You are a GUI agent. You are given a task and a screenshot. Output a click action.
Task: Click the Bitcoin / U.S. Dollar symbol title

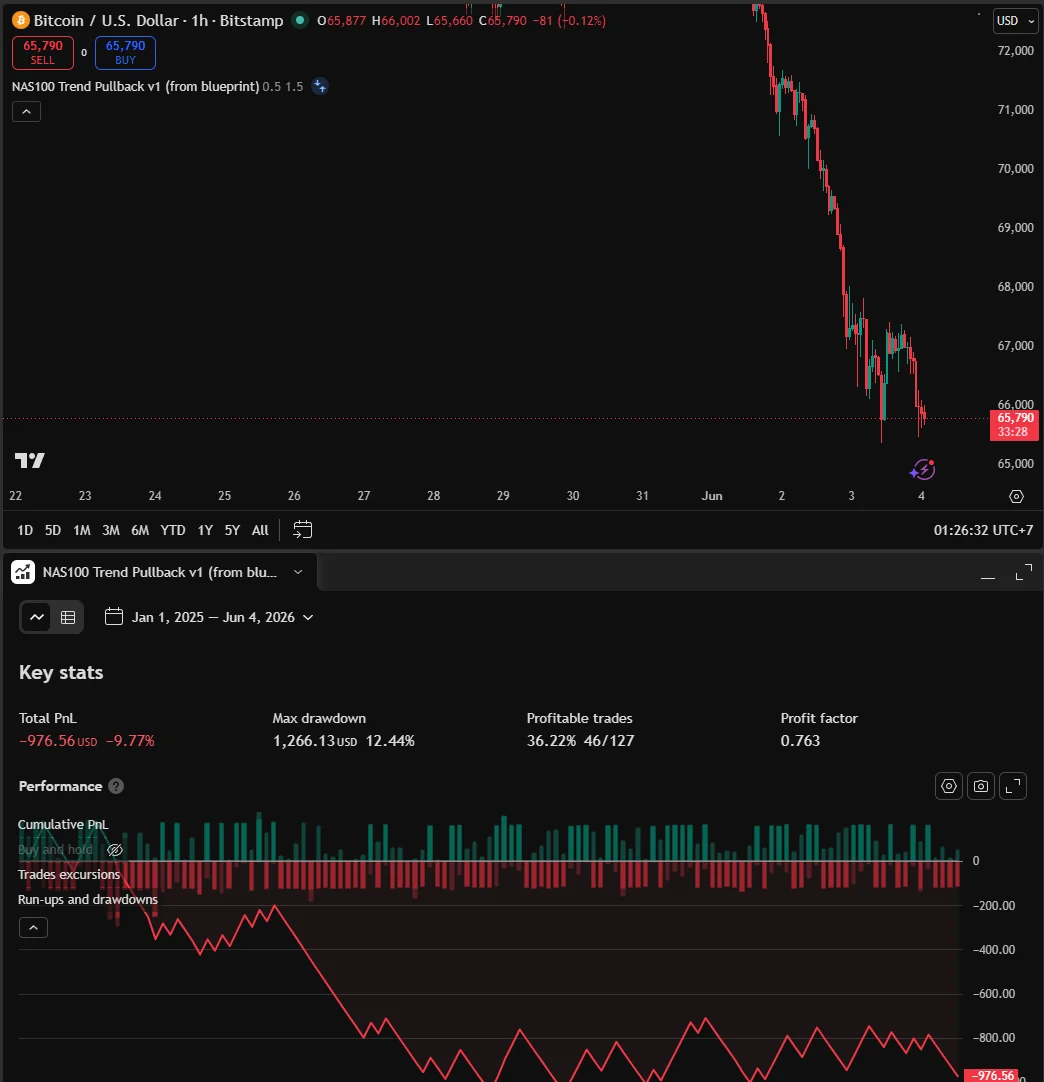(x=106, y=20)
